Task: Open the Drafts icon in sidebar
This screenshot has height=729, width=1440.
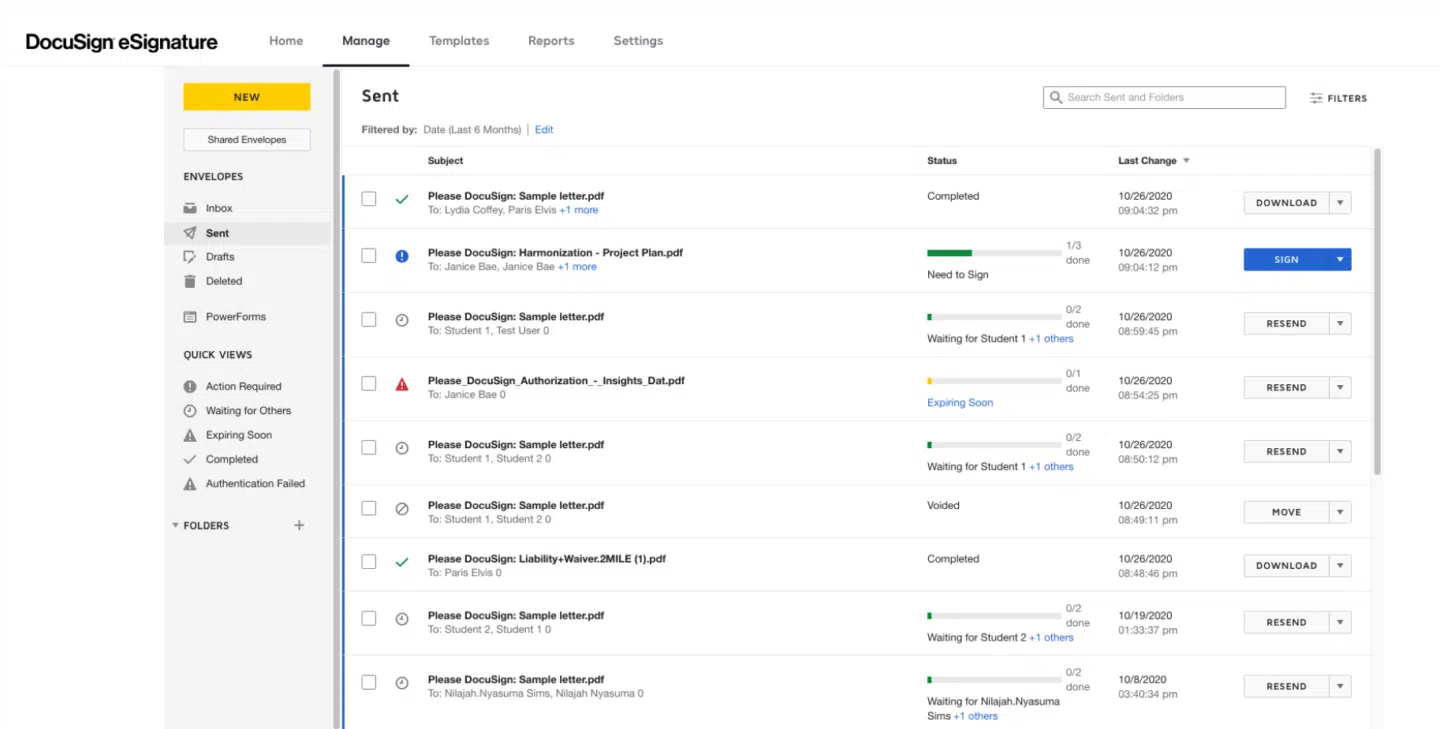Action: [190, 257]
